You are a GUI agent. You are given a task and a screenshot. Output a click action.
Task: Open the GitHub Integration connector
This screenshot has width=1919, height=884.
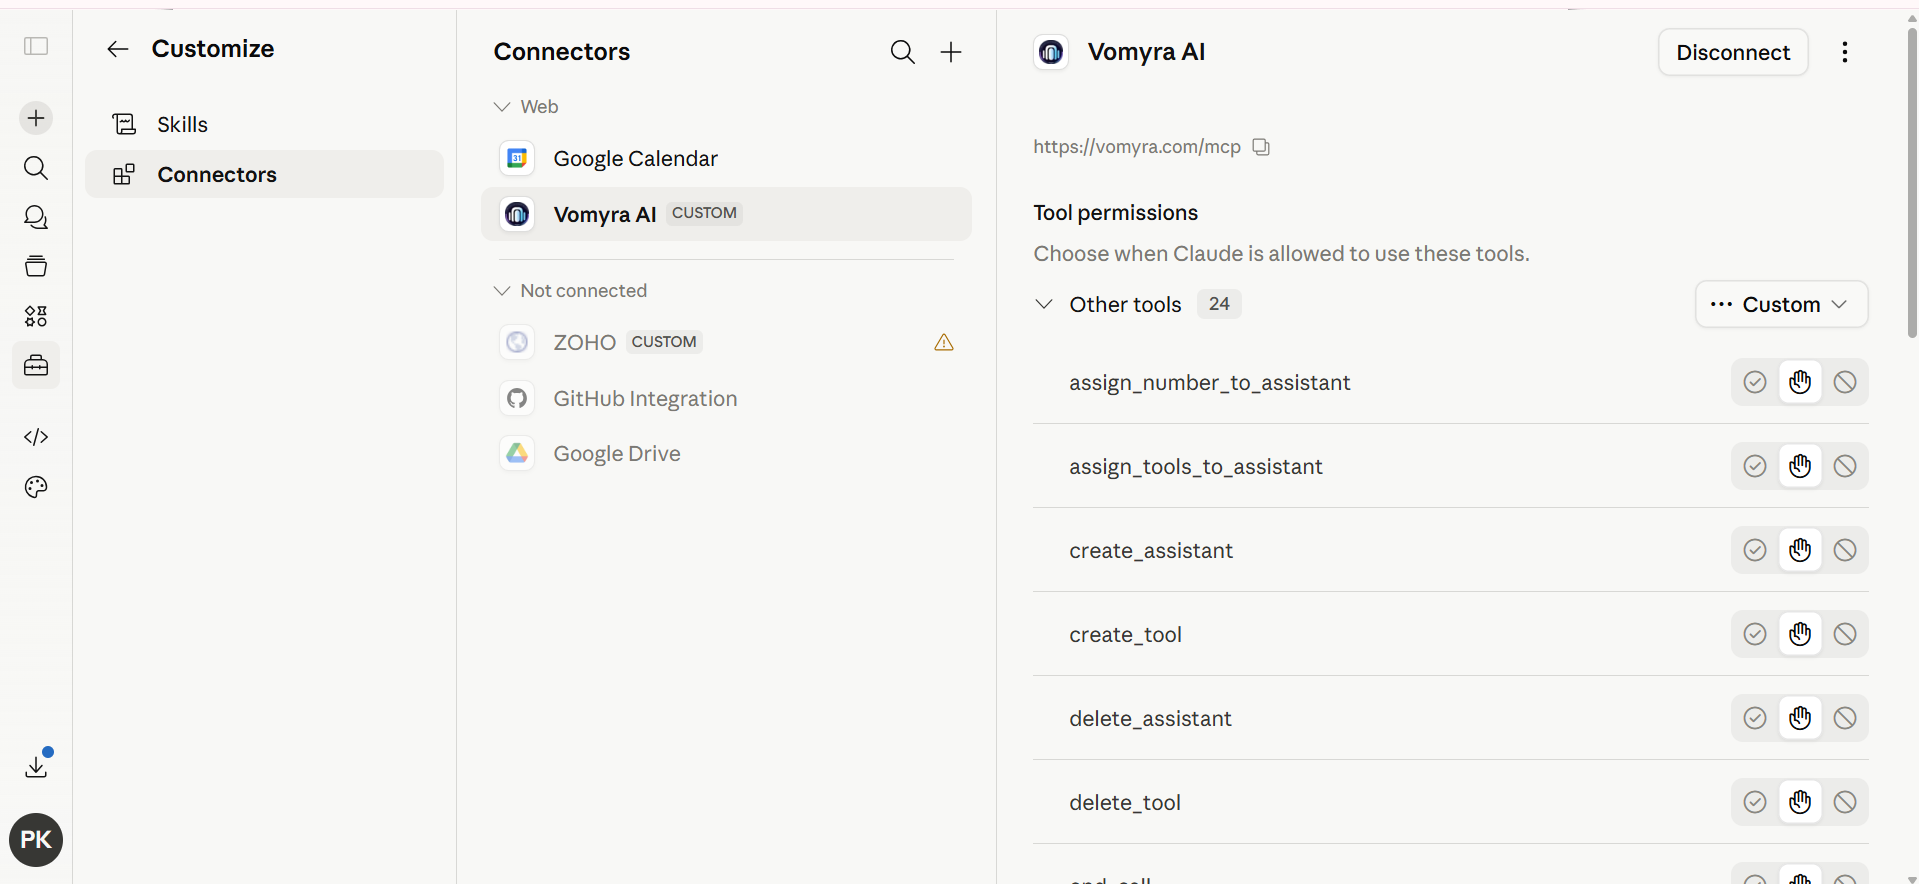[x=726, y=398]
